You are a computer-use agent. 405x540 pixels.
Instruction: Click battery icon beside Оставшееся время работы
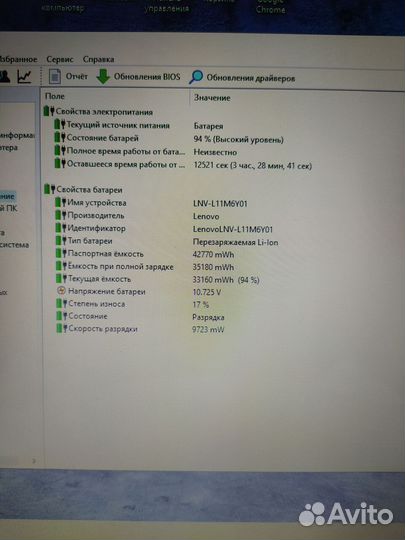pyautogui.click(x=60, y=164)
